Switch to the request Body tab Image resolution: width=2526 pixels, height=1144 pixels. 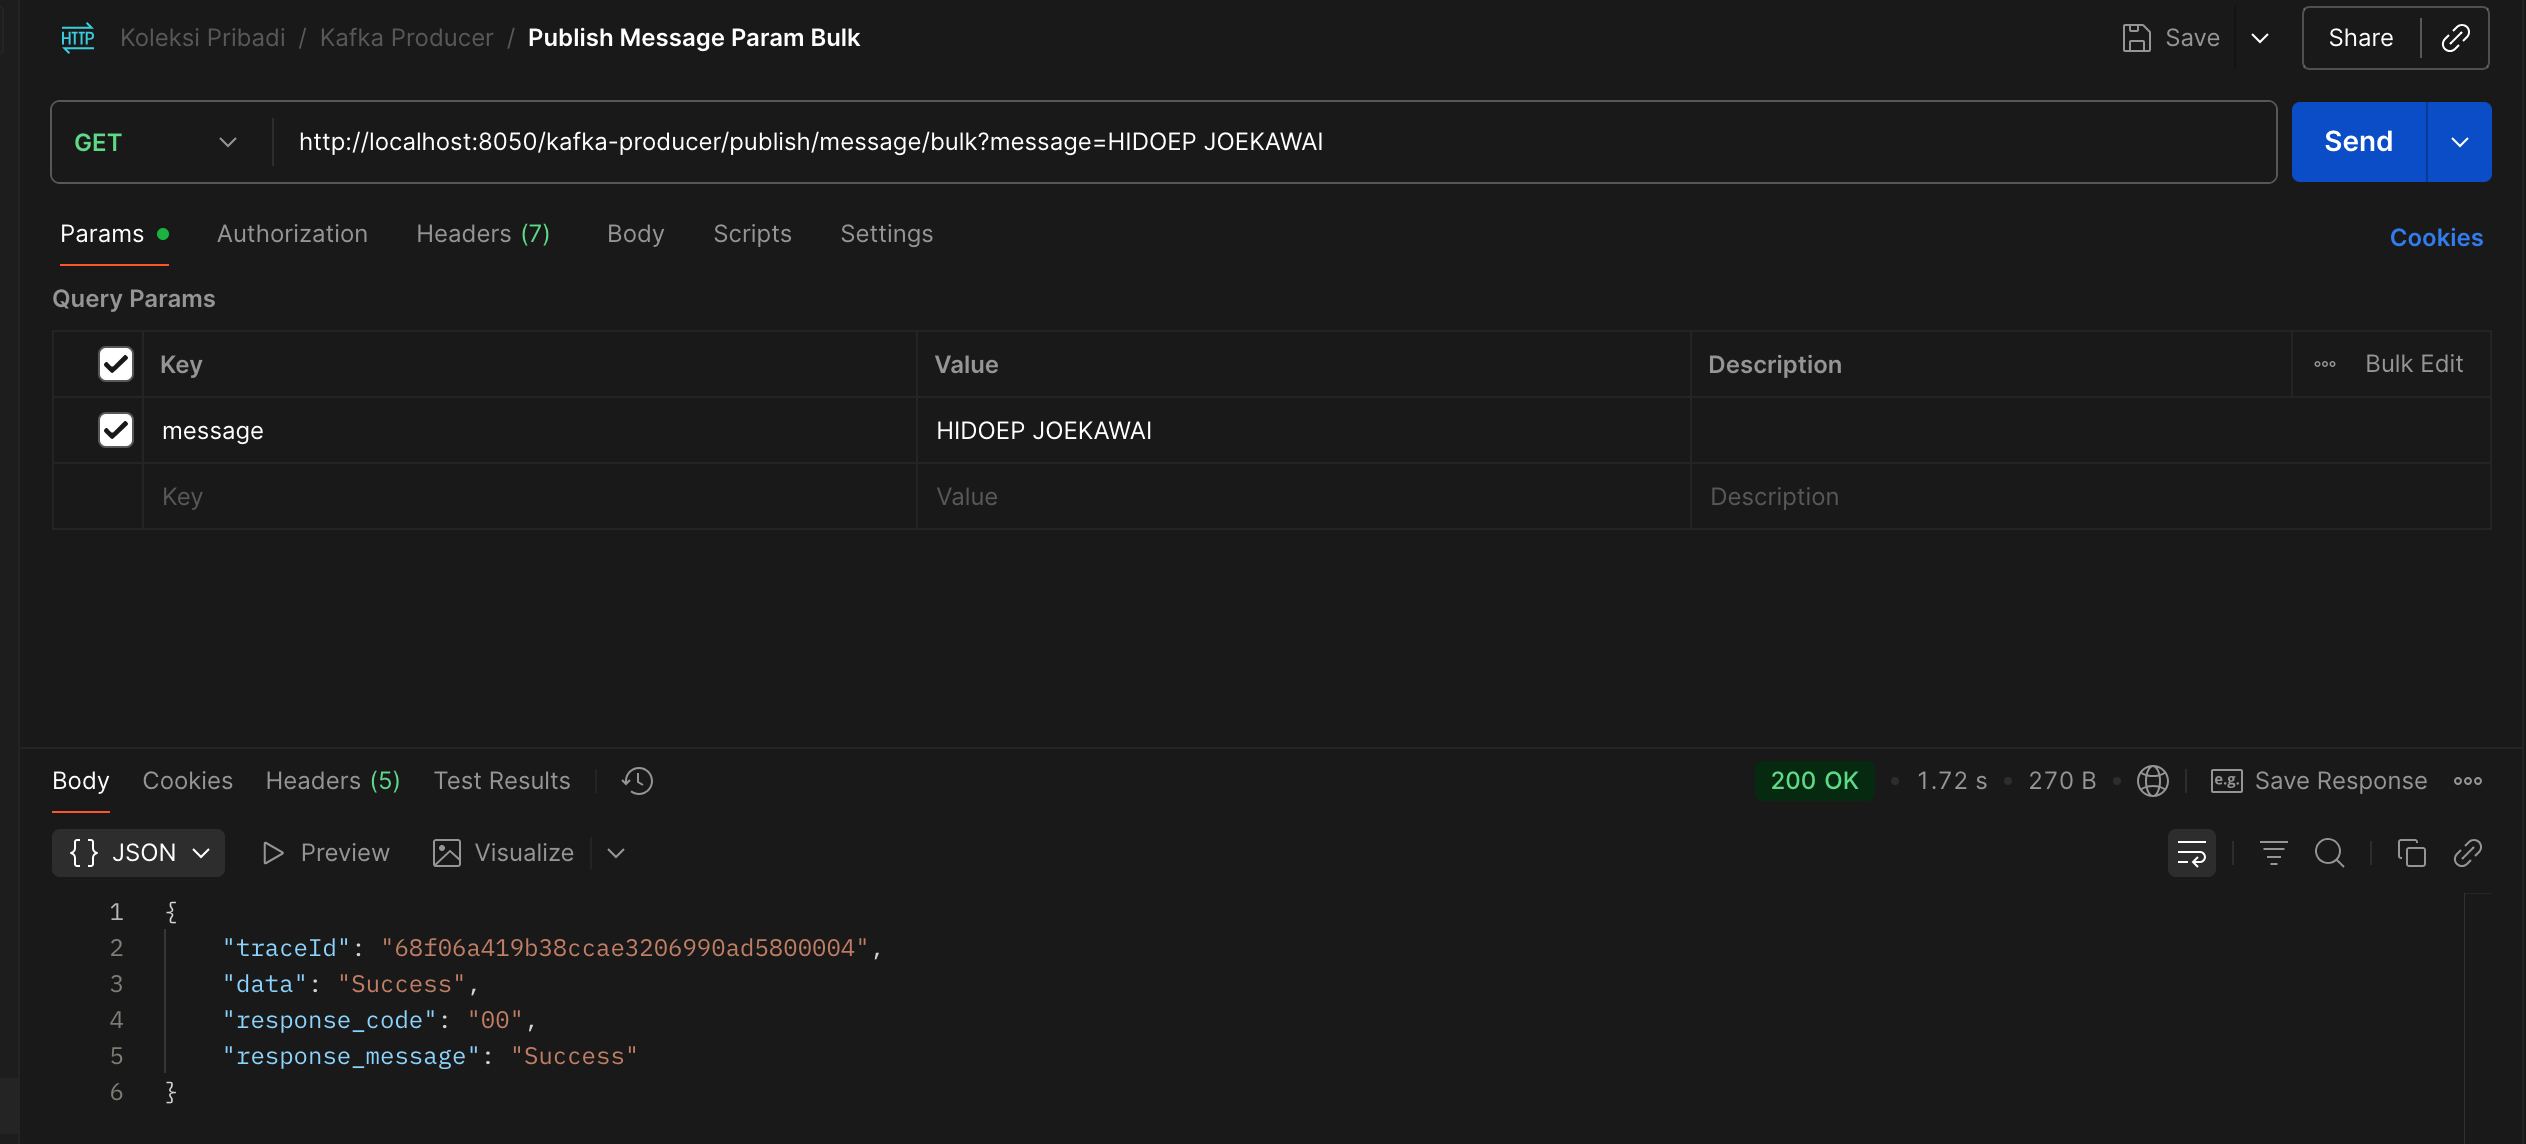[x=635, y=234]
